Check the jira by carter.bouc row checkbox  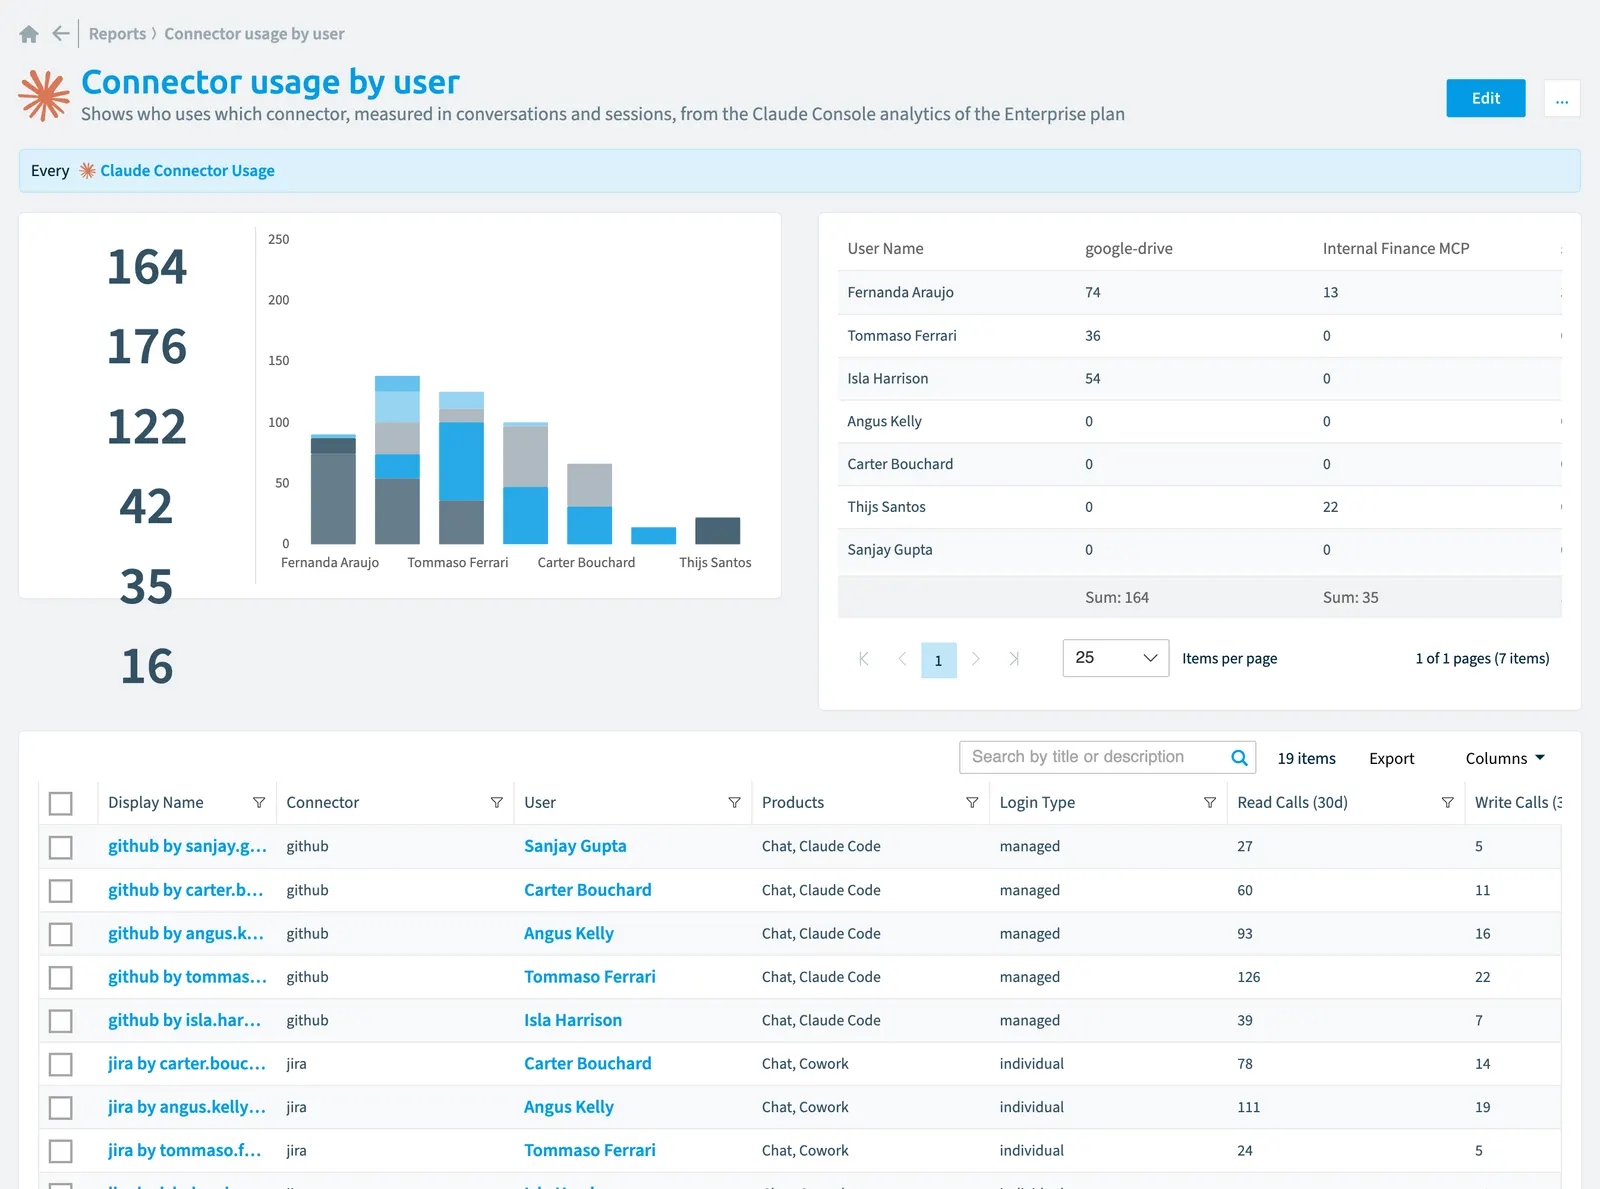(61, 1064)
